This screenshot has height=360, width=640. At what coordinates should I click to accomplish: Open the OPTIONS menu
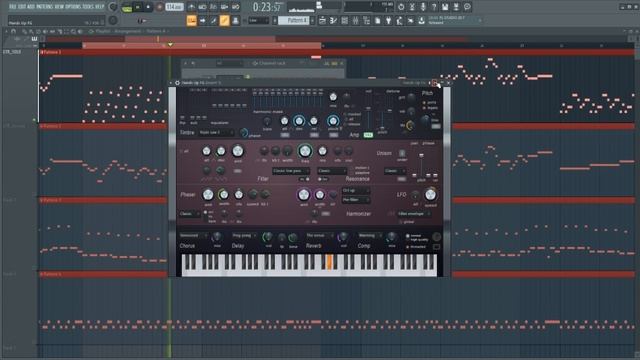pos(73,7)
